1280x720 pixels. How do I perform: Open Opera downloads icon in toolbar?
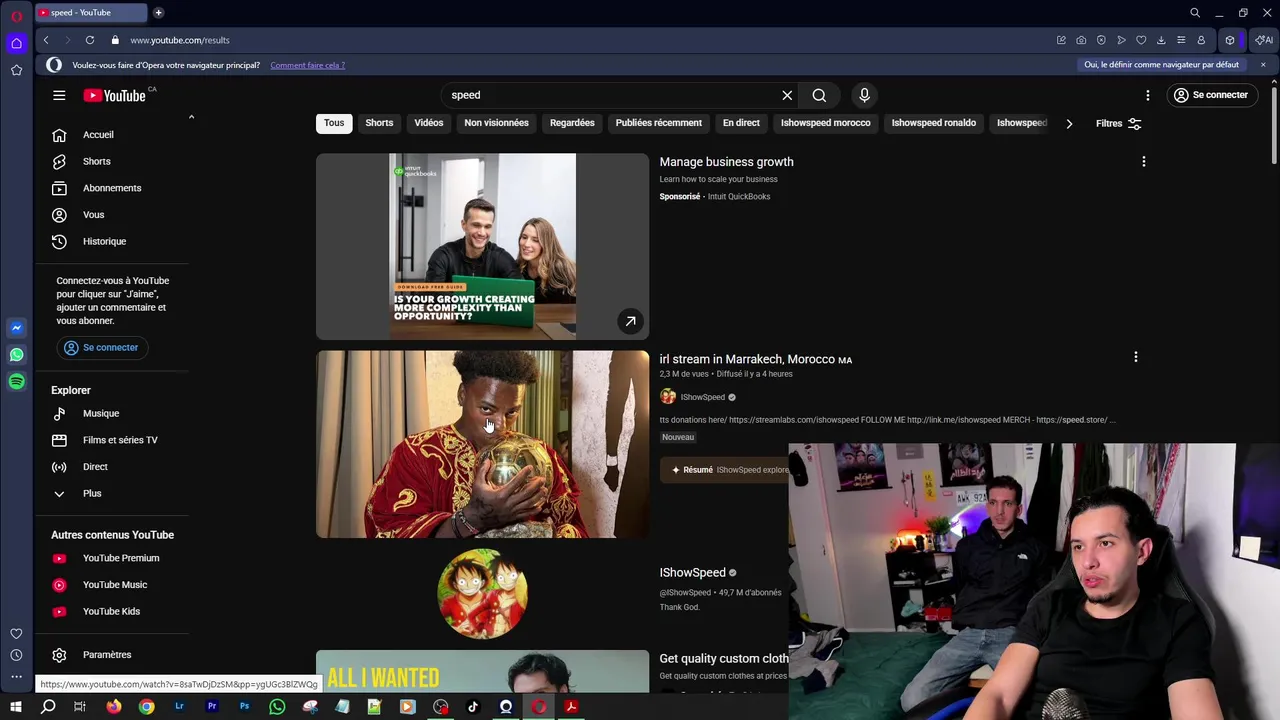(1161, 40)
